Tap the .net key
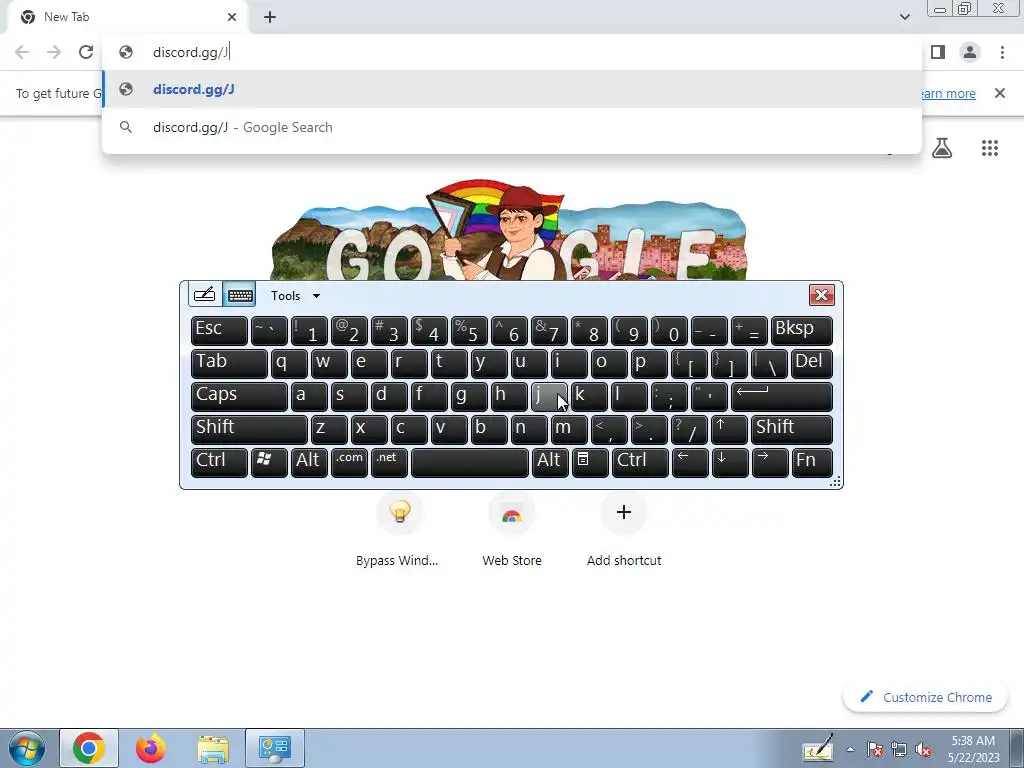The image size is (1024, 768). tap(389, 463)
